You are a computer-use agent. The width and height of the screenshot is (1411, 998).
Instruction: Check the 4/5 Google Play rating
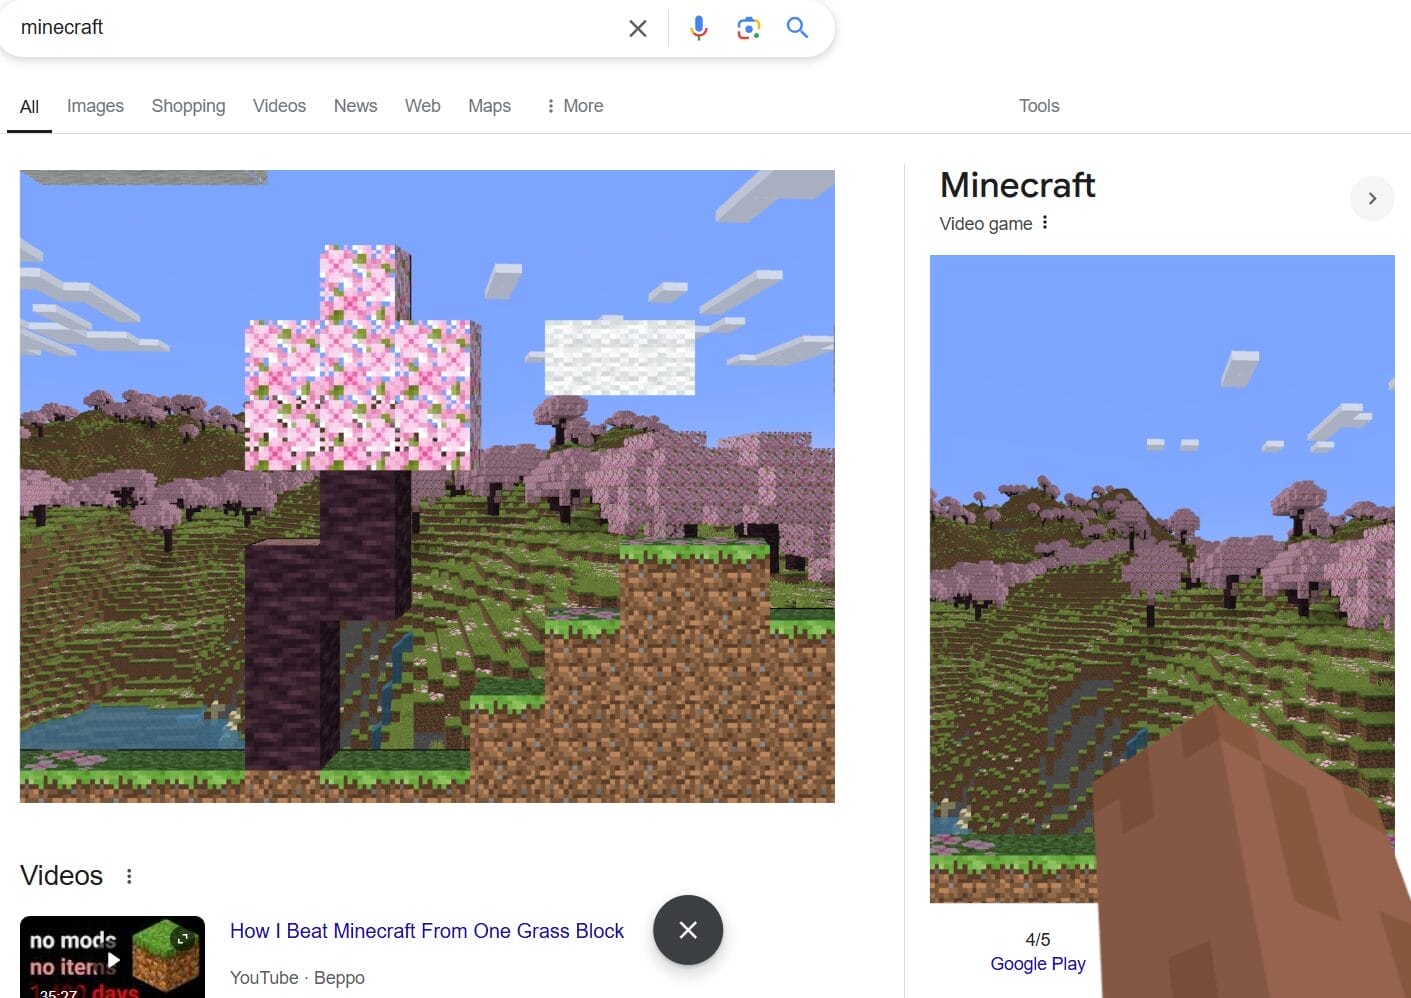point(1038,939)
